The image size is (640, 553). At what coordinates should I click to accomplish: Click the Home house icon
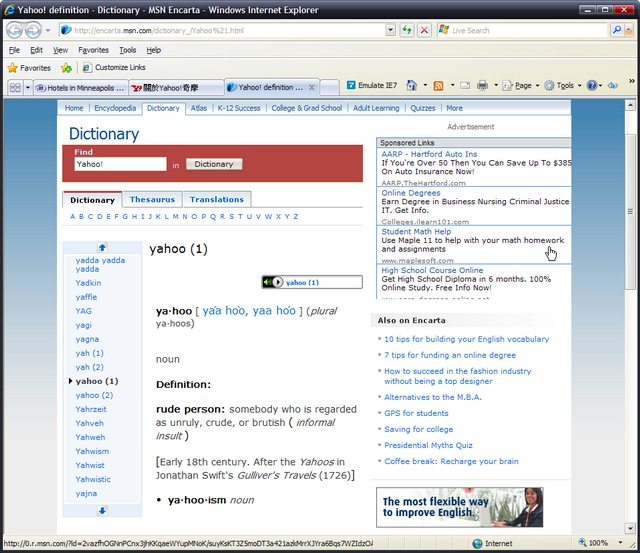[411, 85]
